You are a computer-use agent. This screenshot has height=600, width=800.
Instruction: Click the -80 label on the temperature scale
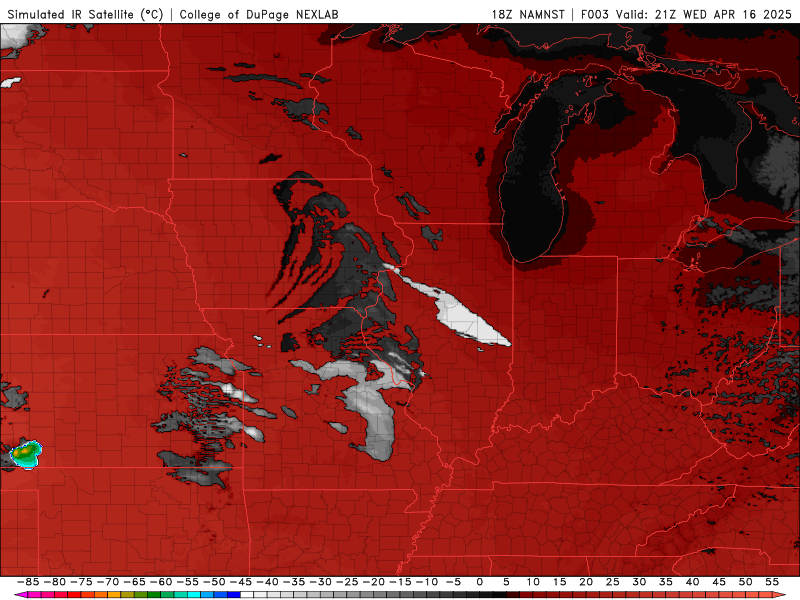click(55, 582)
